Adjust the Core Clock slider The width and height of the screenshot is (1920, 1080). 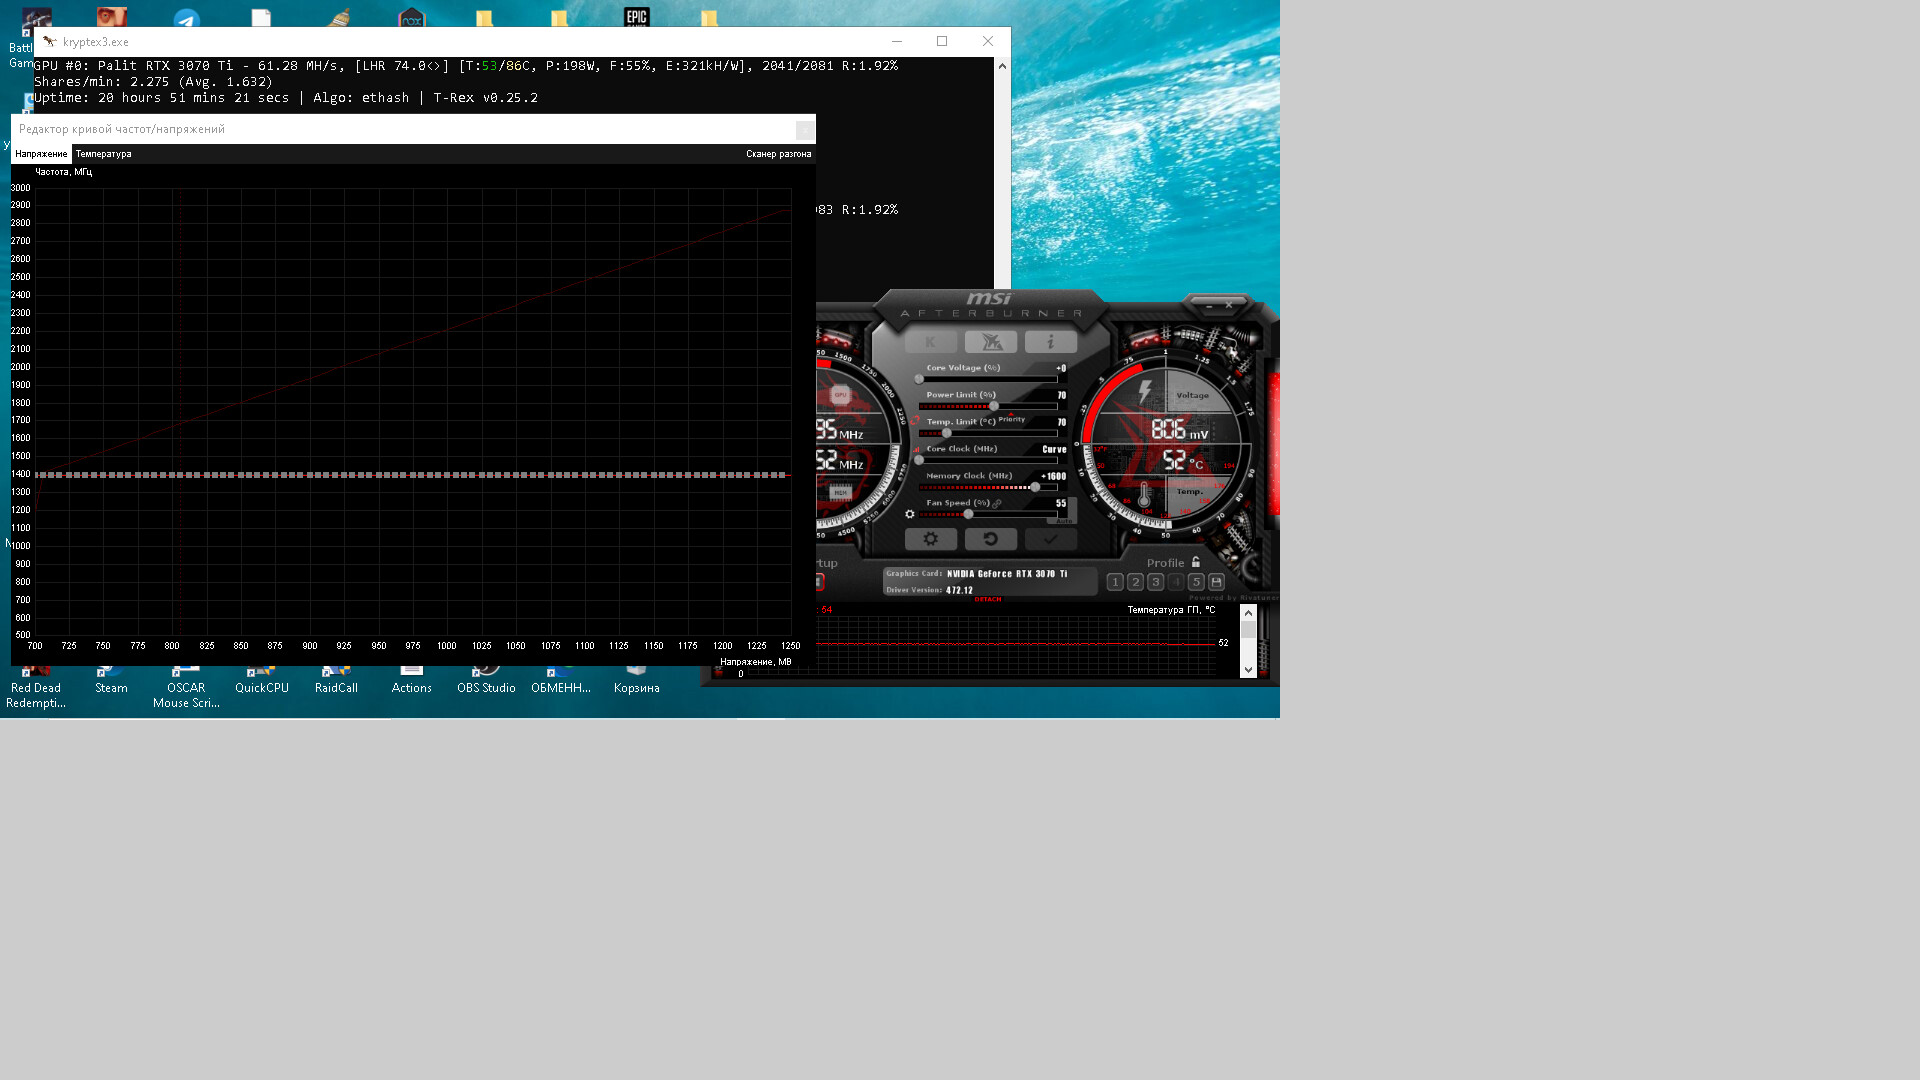[988, 460]
